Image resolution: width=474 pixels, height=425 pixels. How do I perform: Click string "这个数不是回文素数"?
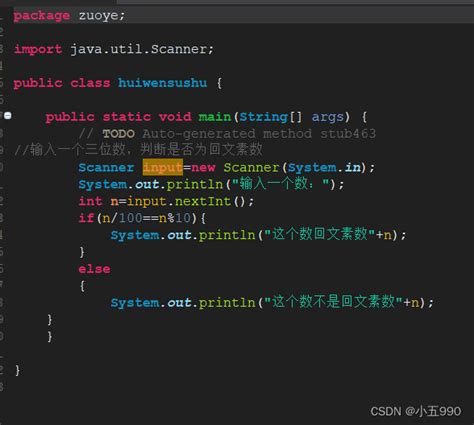point(333,302)
